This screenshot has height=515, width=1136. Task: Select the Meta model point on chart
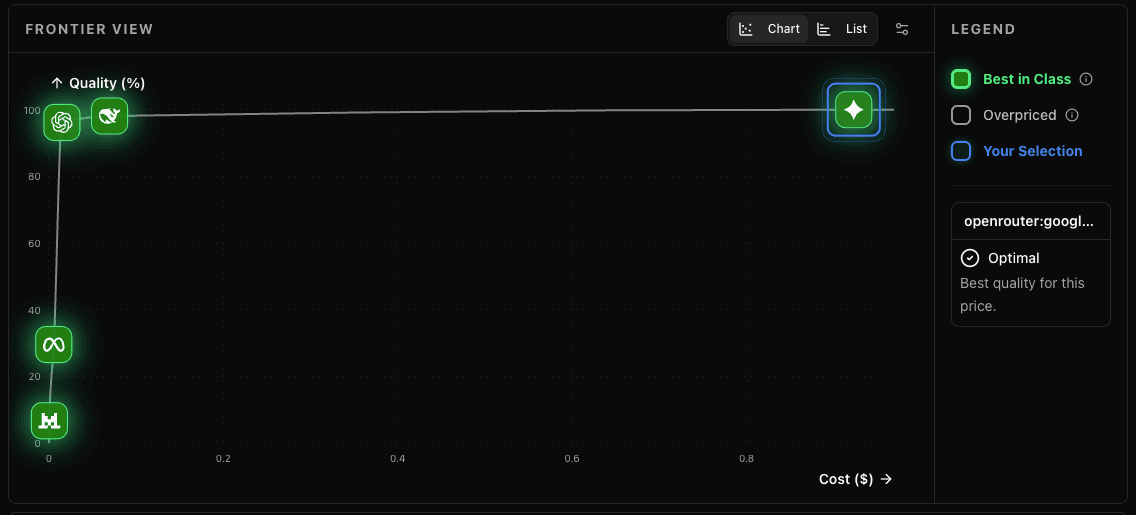coord(54,344)
